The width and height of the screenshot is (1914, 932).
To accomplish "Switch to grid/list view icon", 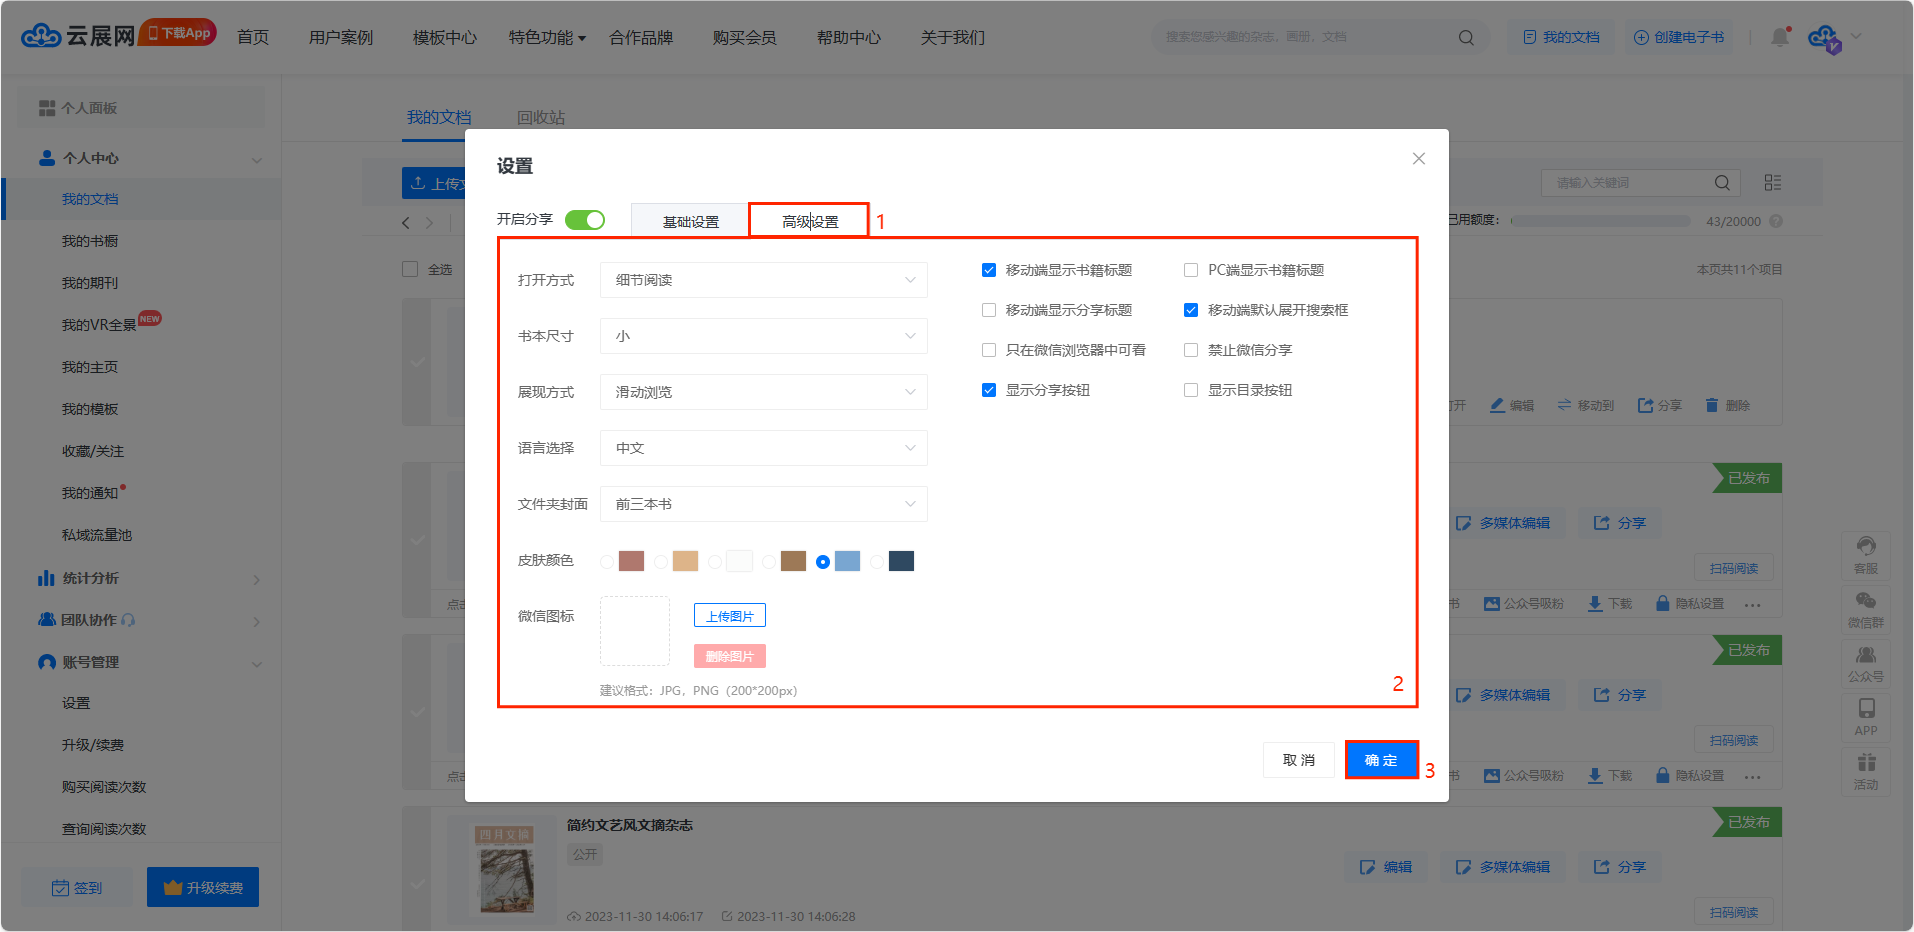I will [1773, 183].
